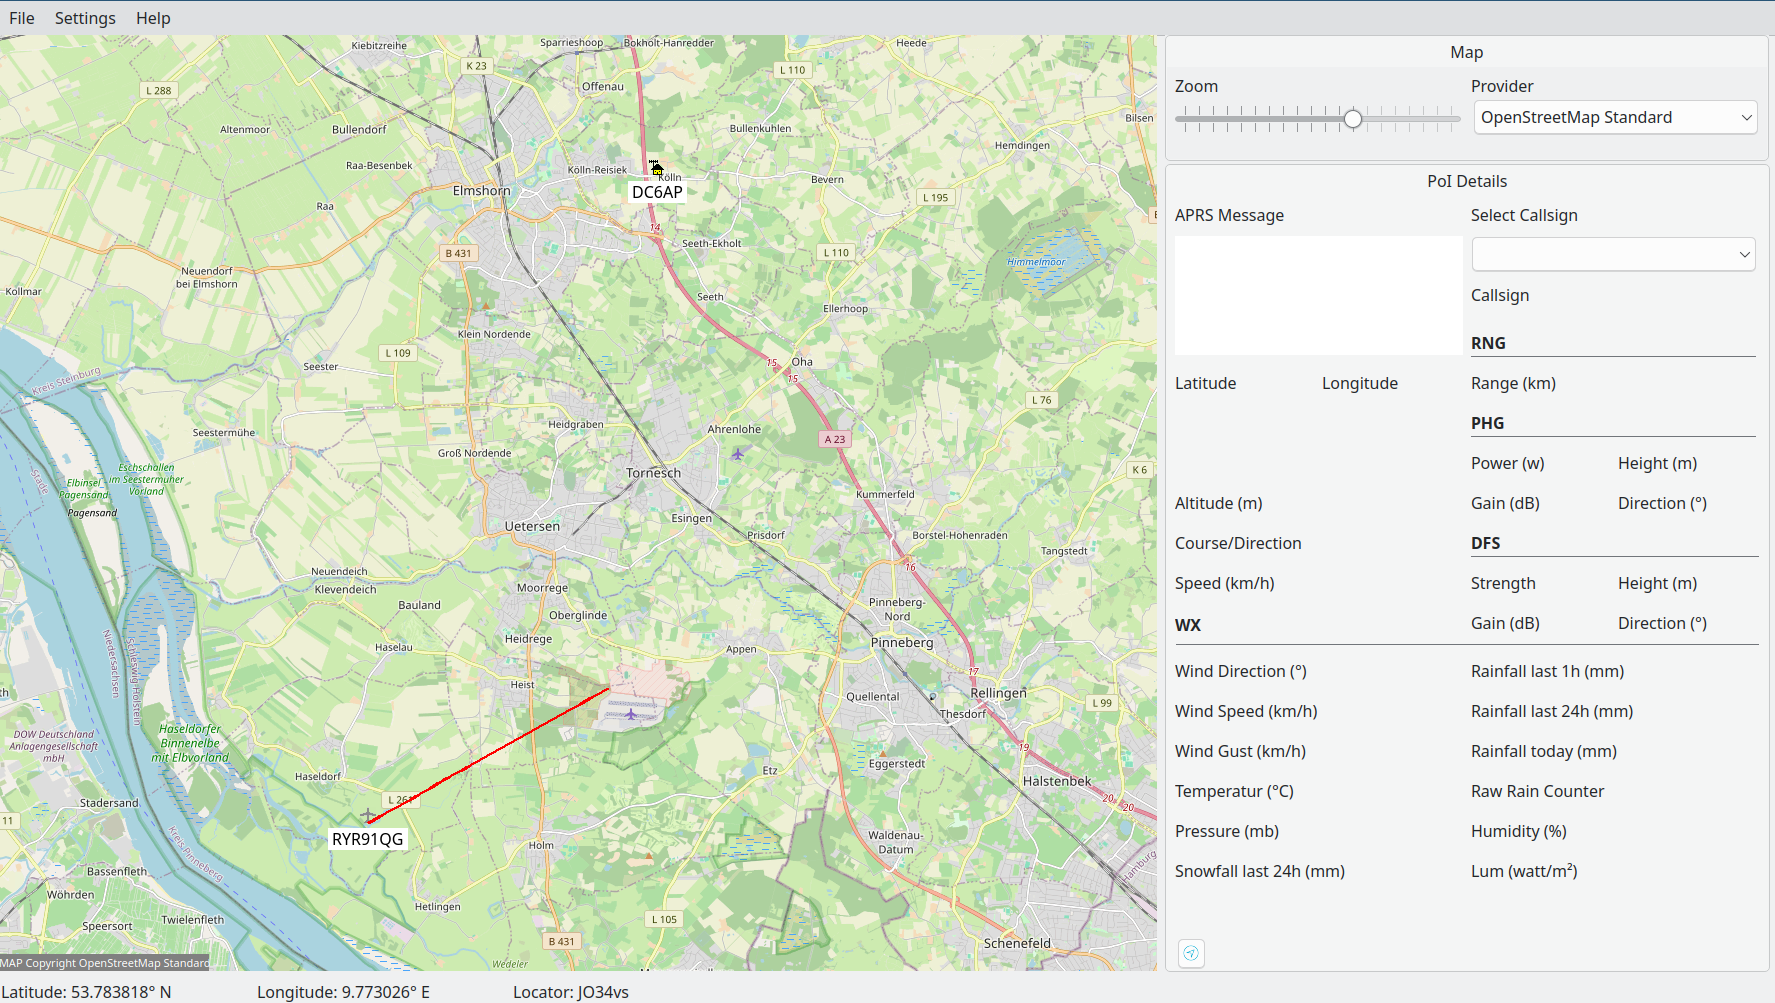Click inside the APRS Message text box
Screen dimensions: 1775x1003
pos(1318,295)
